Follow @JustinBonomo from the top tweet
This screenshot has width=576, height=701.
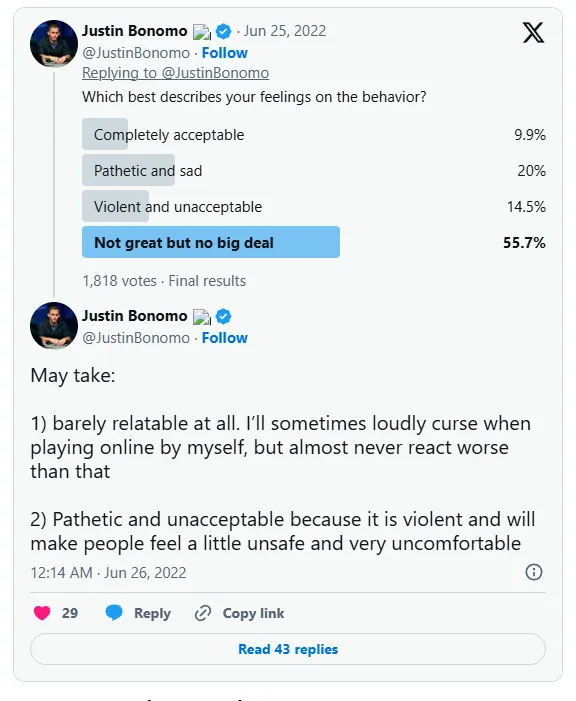click(x=224, y=53)
